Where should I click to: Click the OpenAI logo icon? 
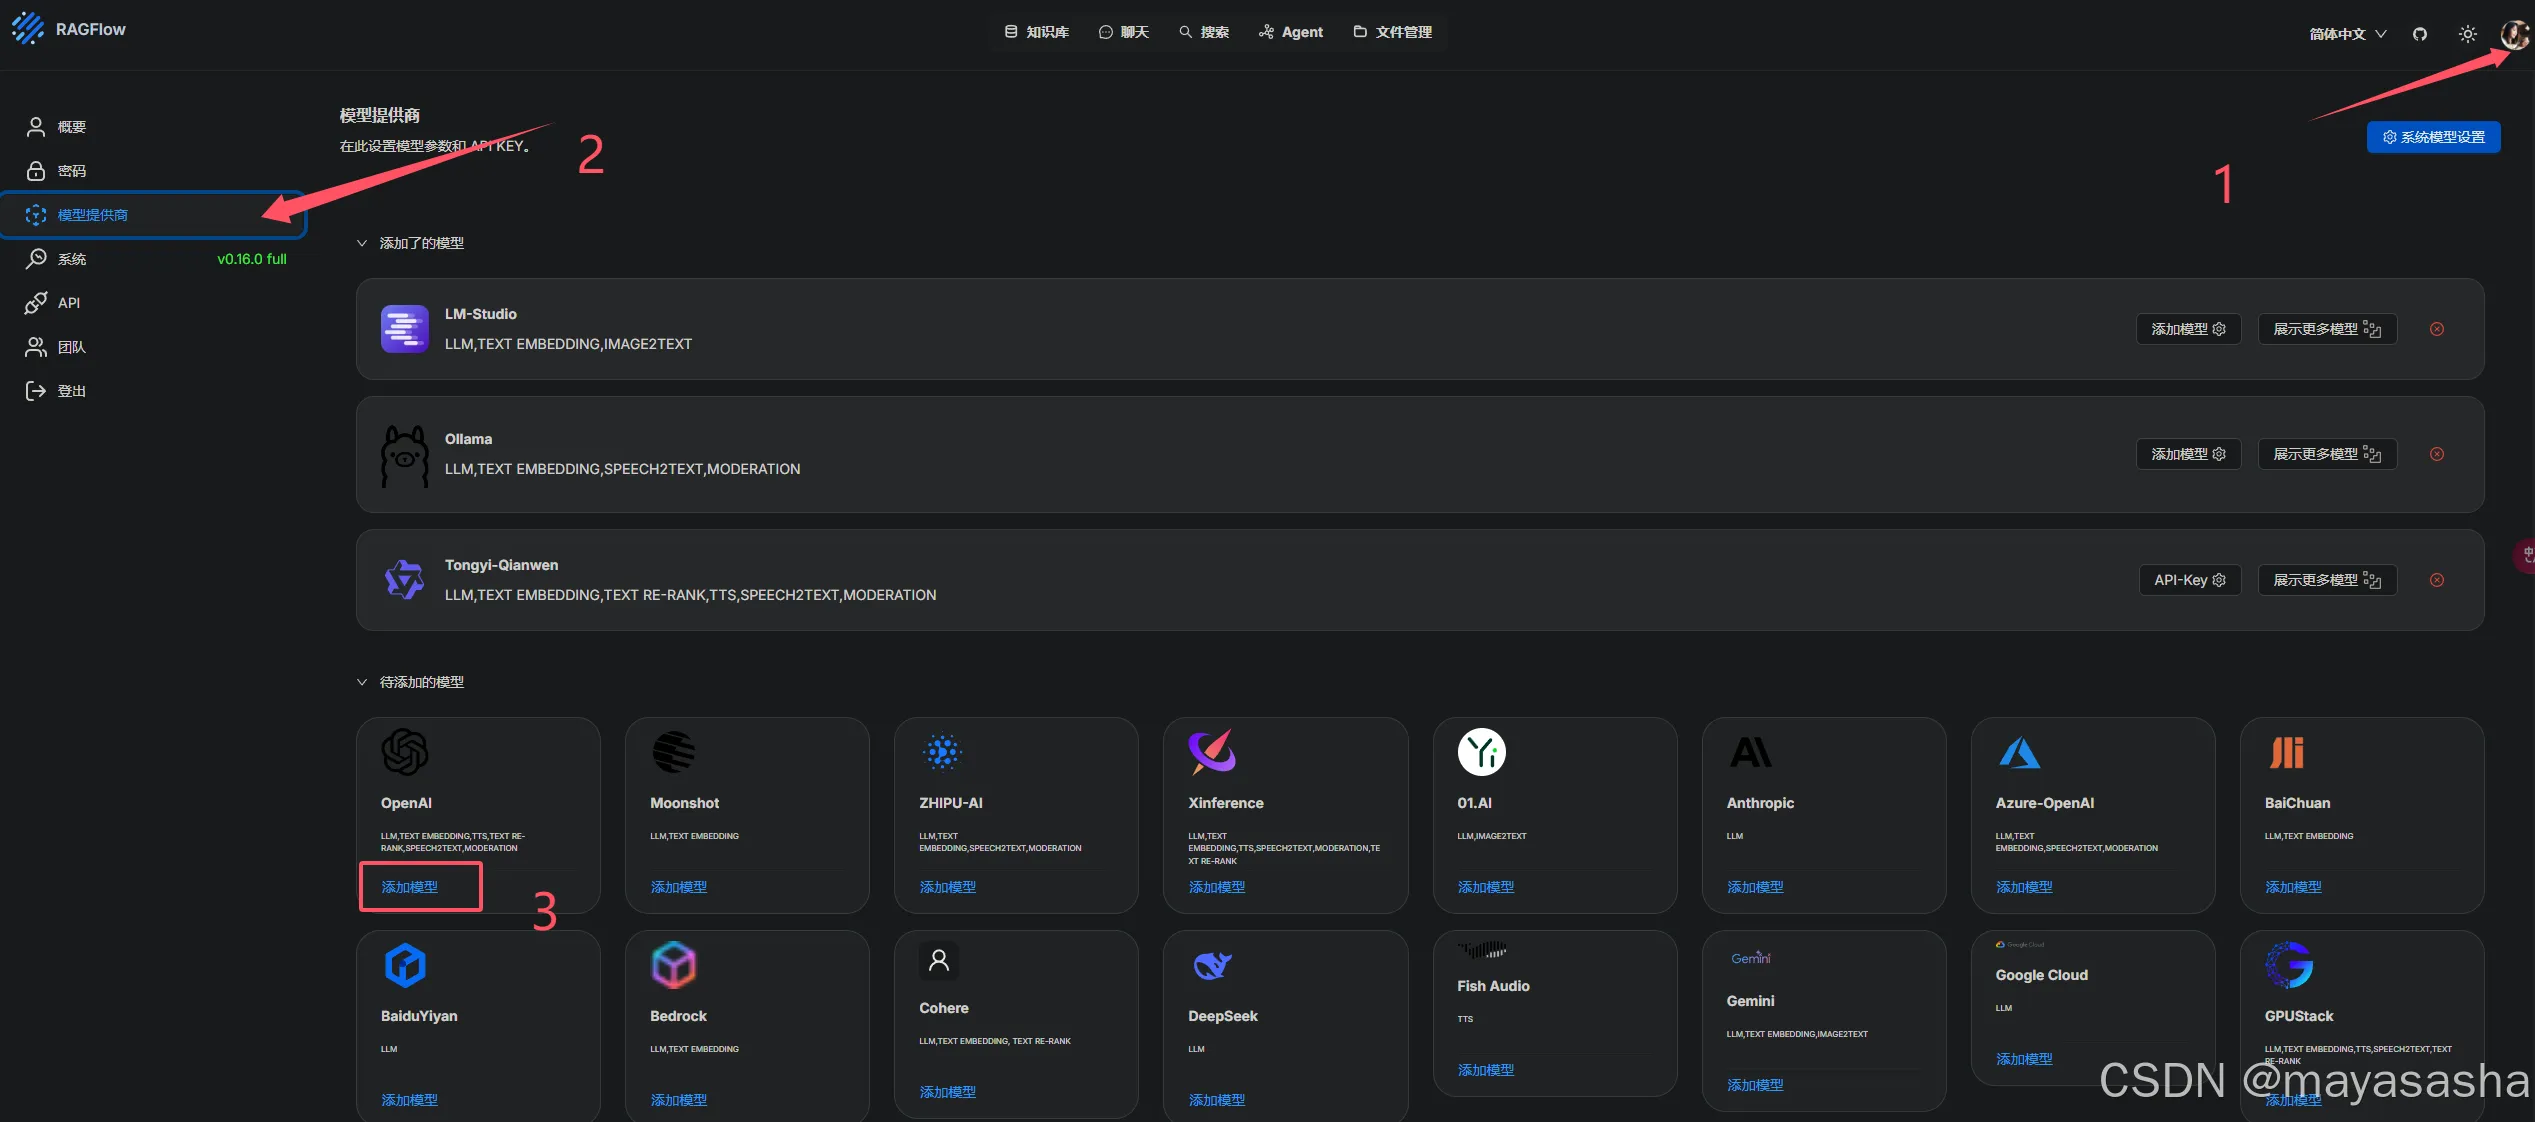(404, 752)
